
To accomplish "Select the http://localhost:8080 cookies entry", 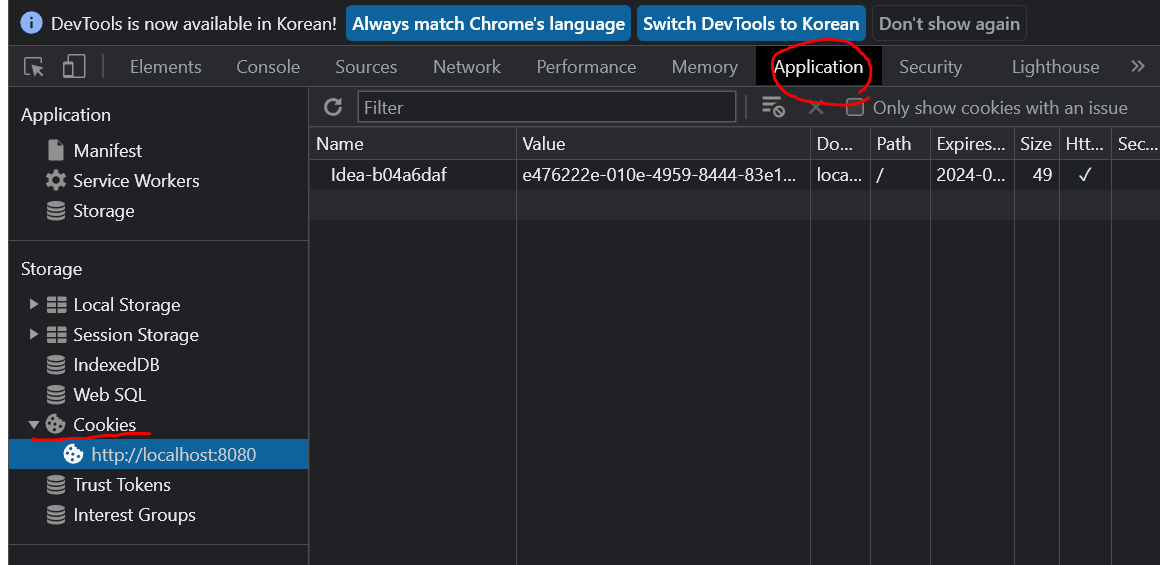I will 158,454.
